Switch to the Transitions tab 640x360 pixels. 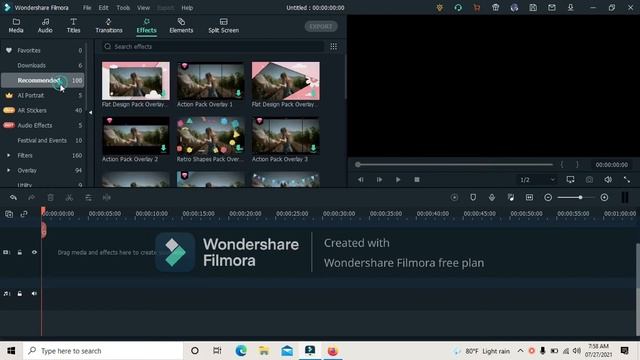109,26
